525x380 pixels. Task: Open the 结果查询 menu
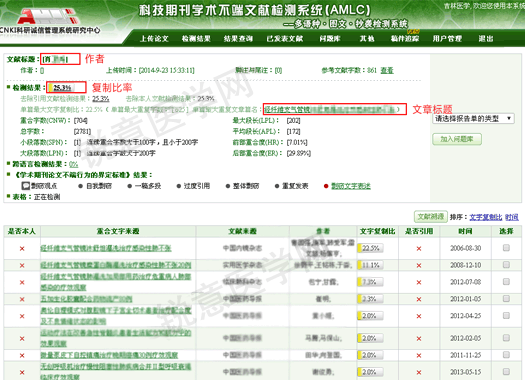238,39
